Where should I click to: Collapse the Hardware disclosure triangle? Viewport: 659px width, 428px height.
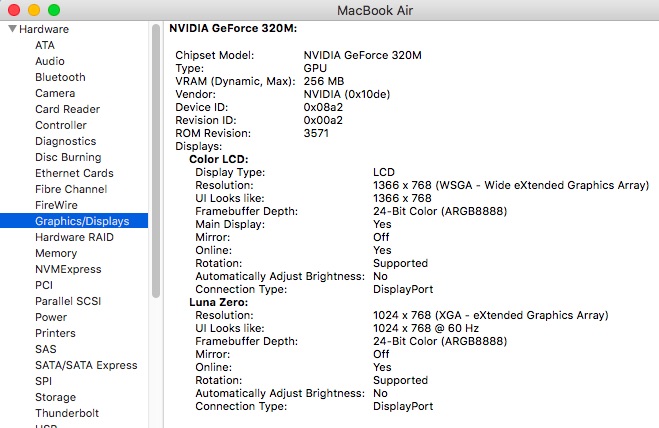[x=13, y=29]
